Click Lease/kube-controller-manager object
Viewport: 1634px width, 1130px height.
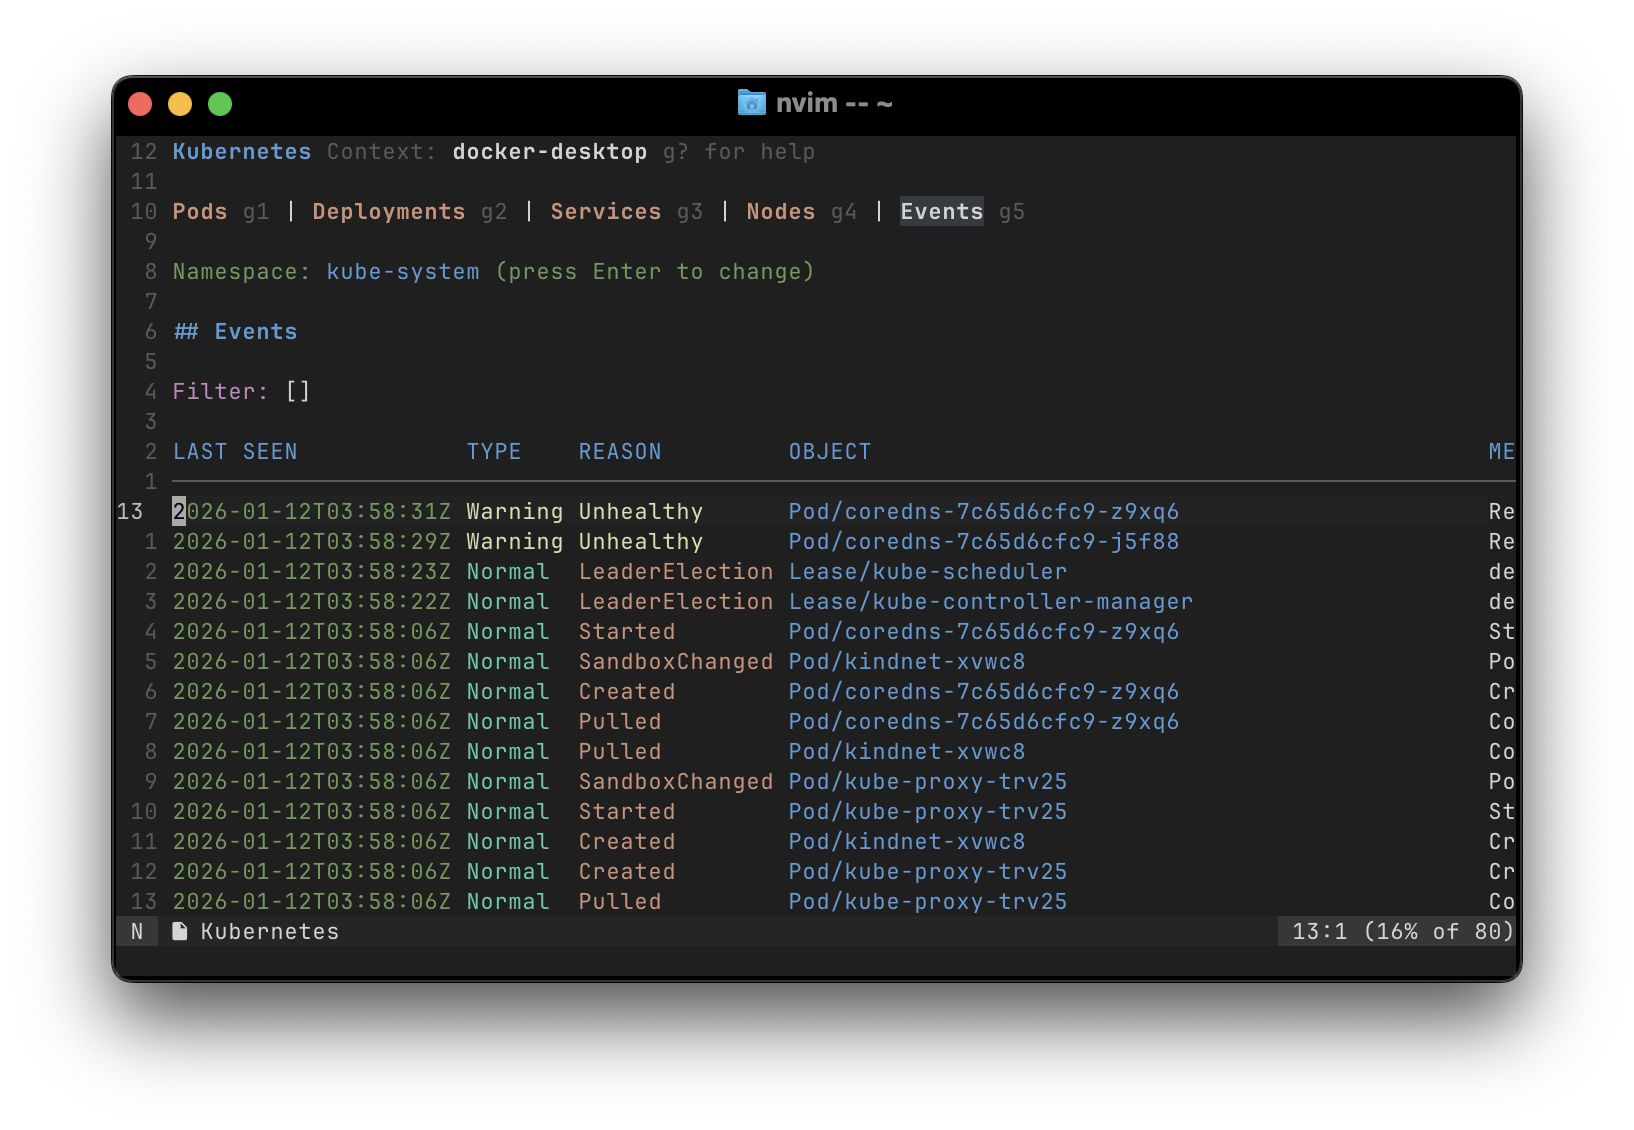[x=991, y=602]
